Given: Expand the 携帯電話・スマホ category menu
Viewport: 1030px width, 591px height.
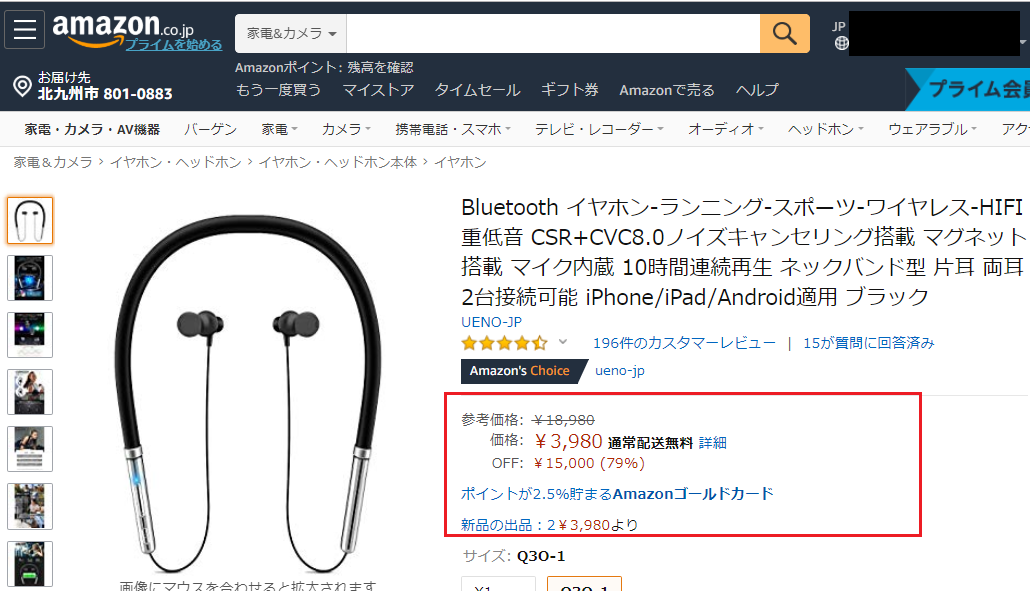Looking at the screenshot, I should pos(453,129).
